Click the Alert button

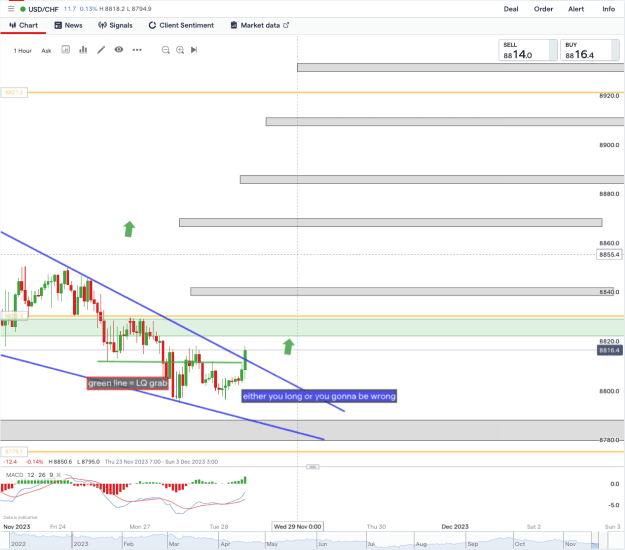click(x=576, y=9)
